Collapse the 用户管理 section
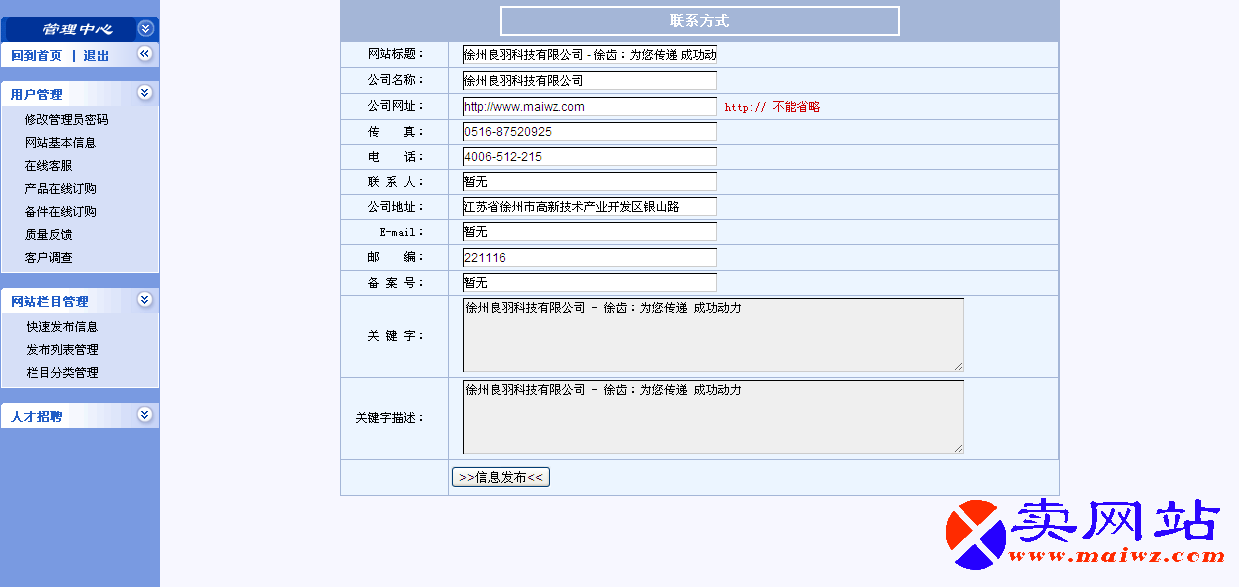The image size is (1239, 587). pyautogui.click(x=145, y=93)
